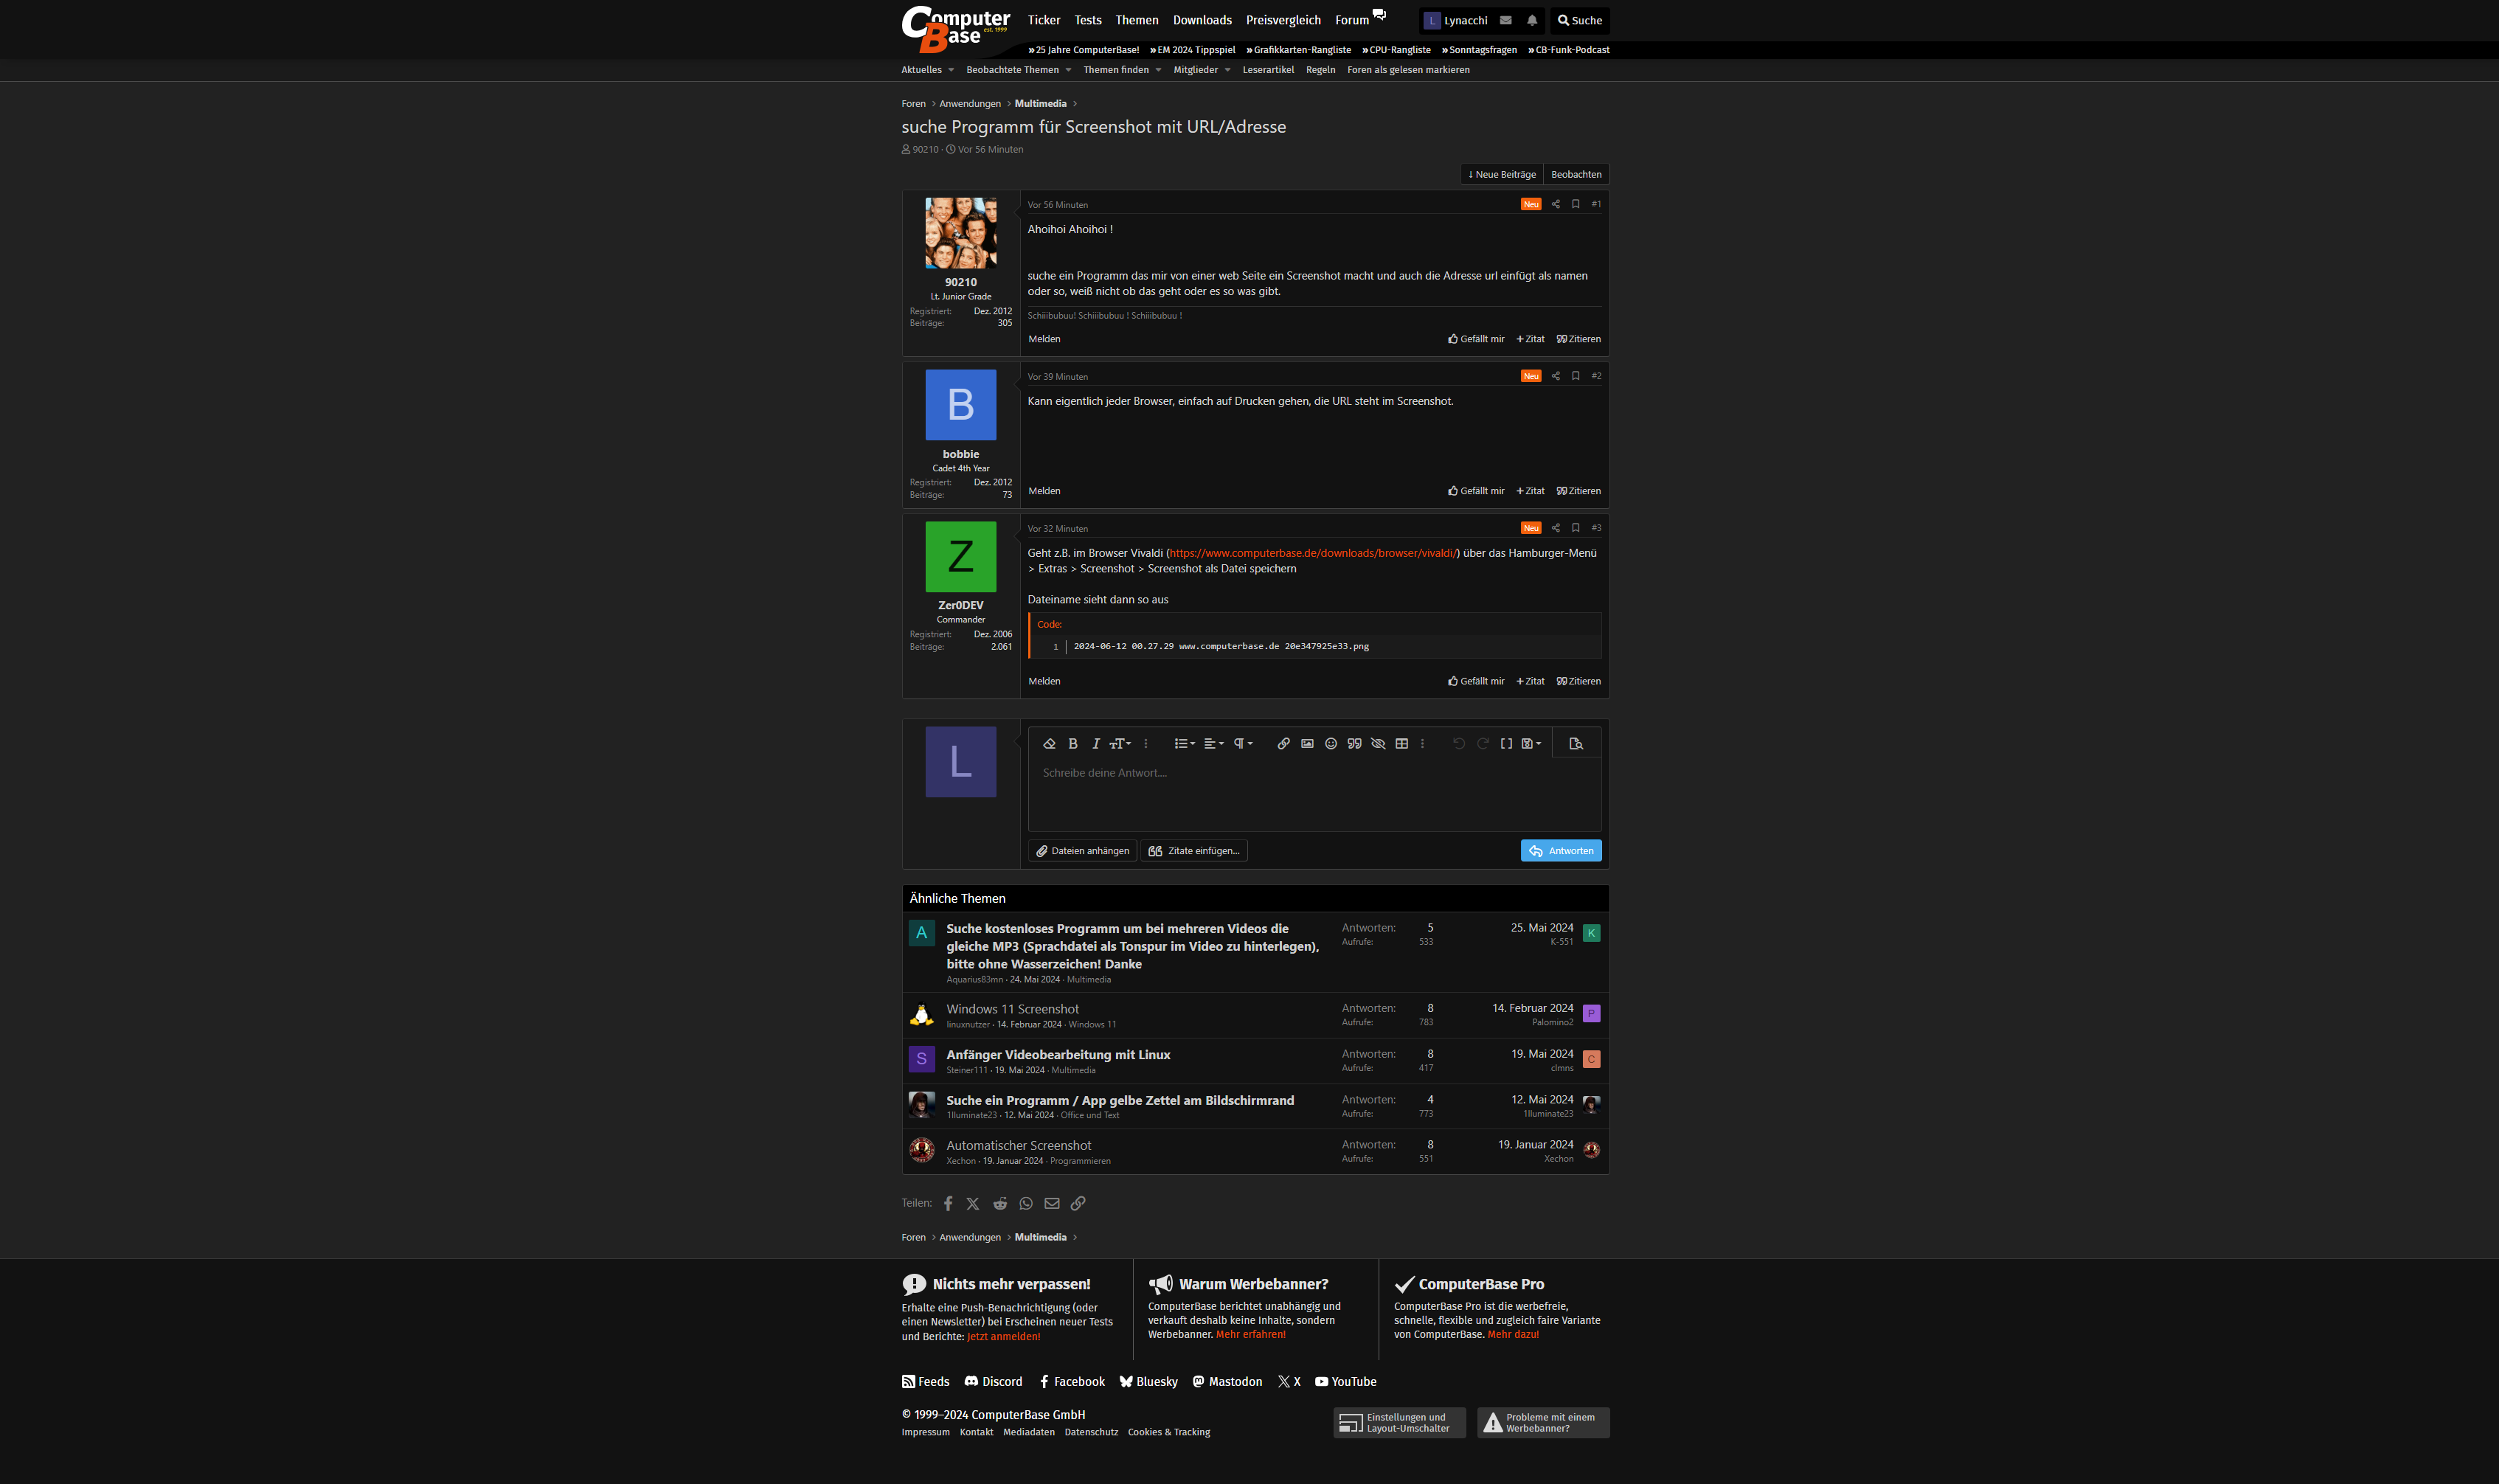Screen dimensions: 2499x1484
Task: Toggle BB code mode brackets
Action: pos(1506,743)
